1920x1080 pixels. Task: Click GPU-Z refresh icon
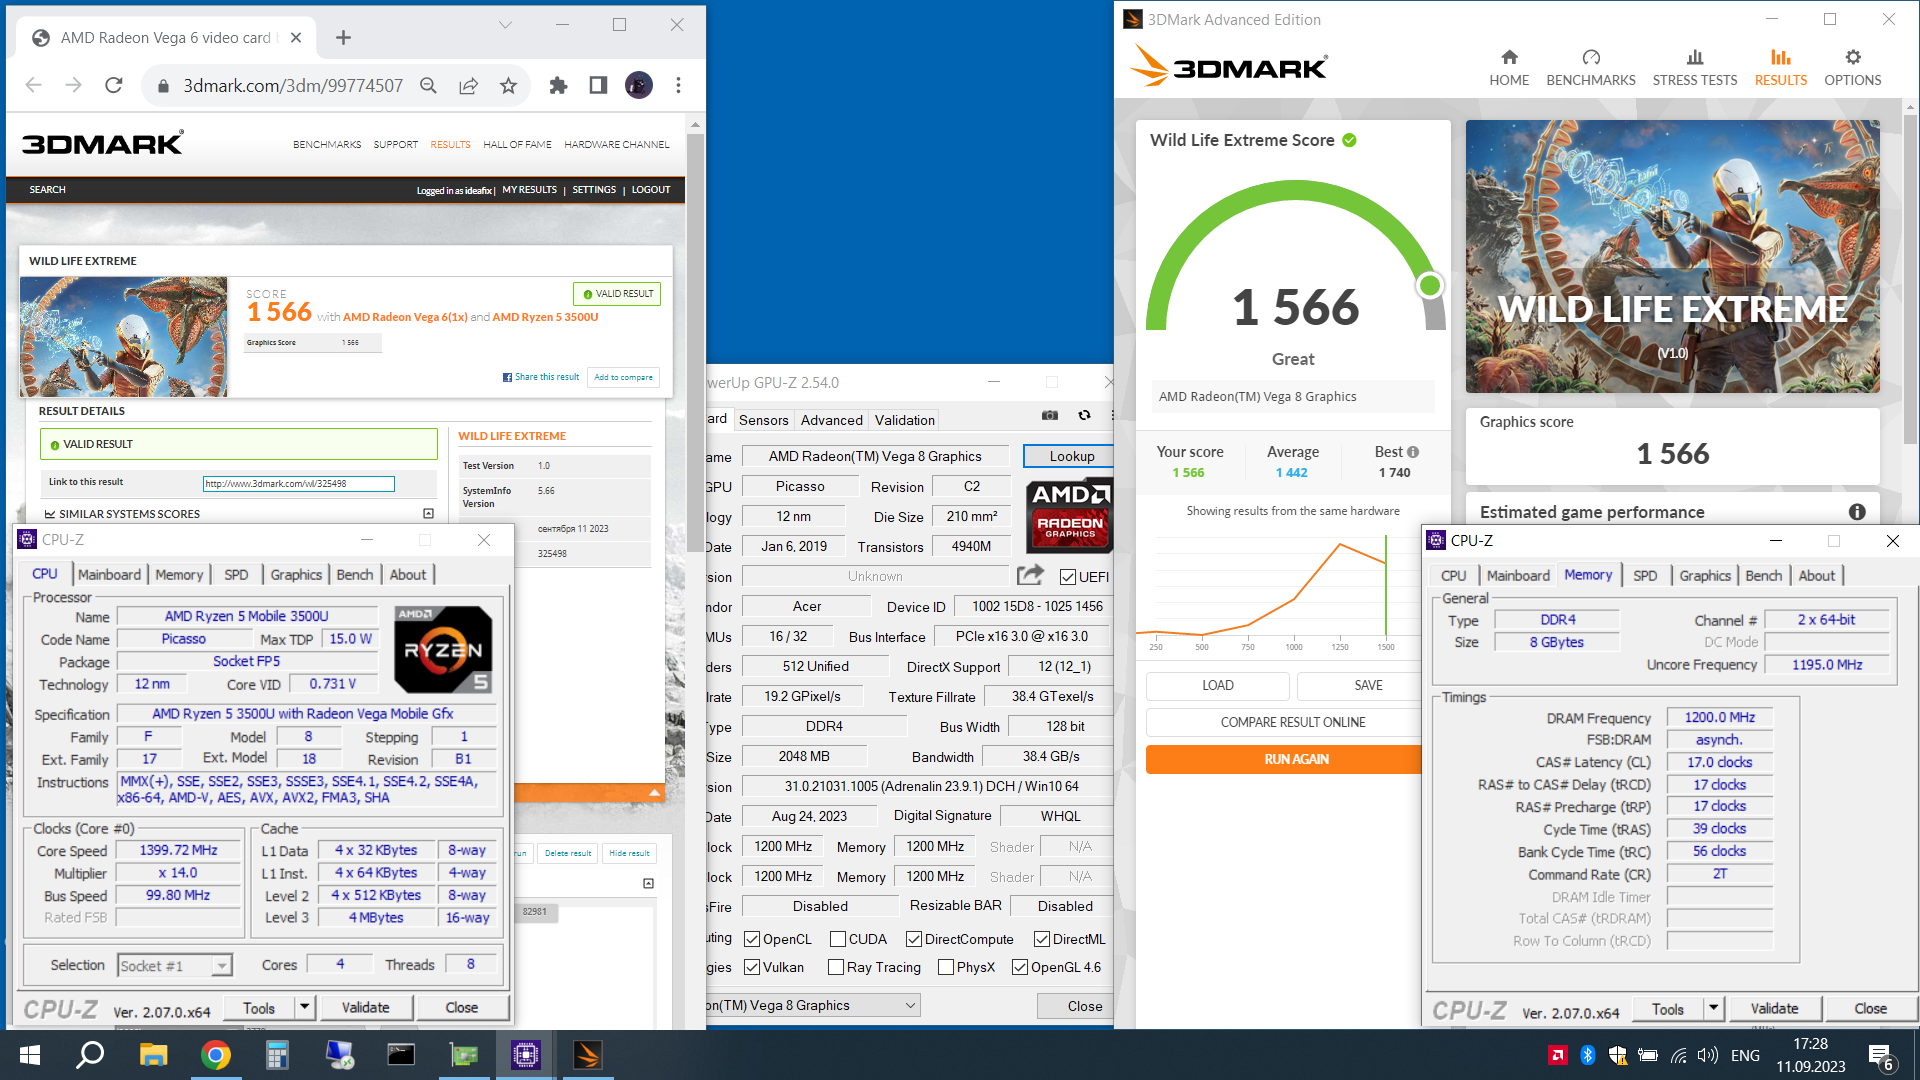[1084, 415]
